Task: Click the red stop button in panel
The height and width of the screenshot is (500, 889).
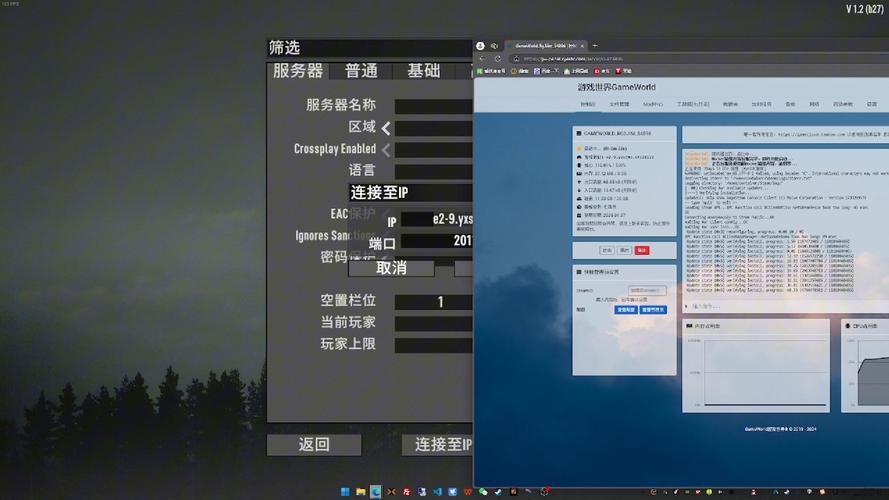Action: pyautogui.click(x=642, y=250)
